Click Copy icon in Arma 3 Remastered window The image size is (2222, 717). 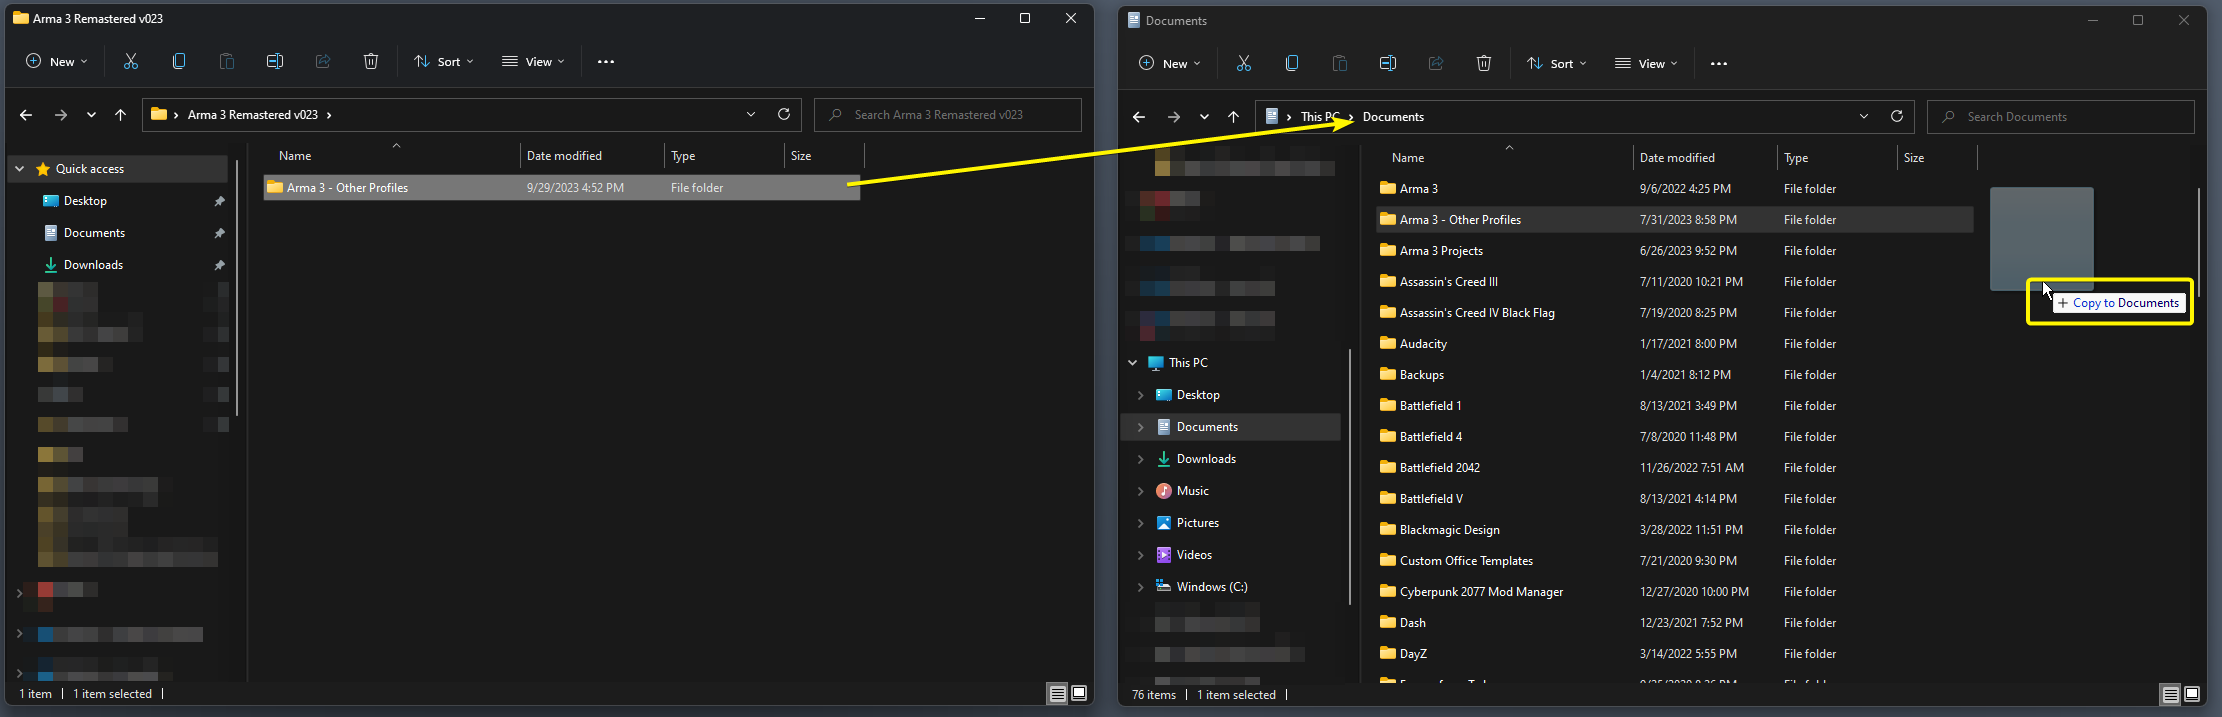[179, 61]
